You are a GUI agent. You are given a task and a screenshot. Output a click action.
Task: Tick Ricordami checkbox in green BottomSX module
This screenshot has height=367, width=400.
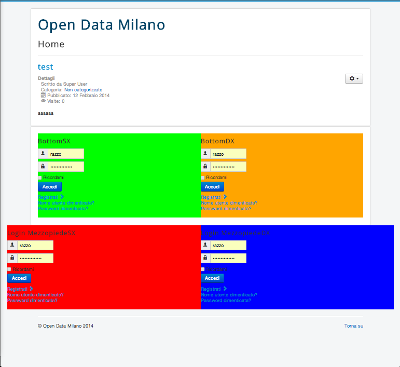tap(40, 178)
